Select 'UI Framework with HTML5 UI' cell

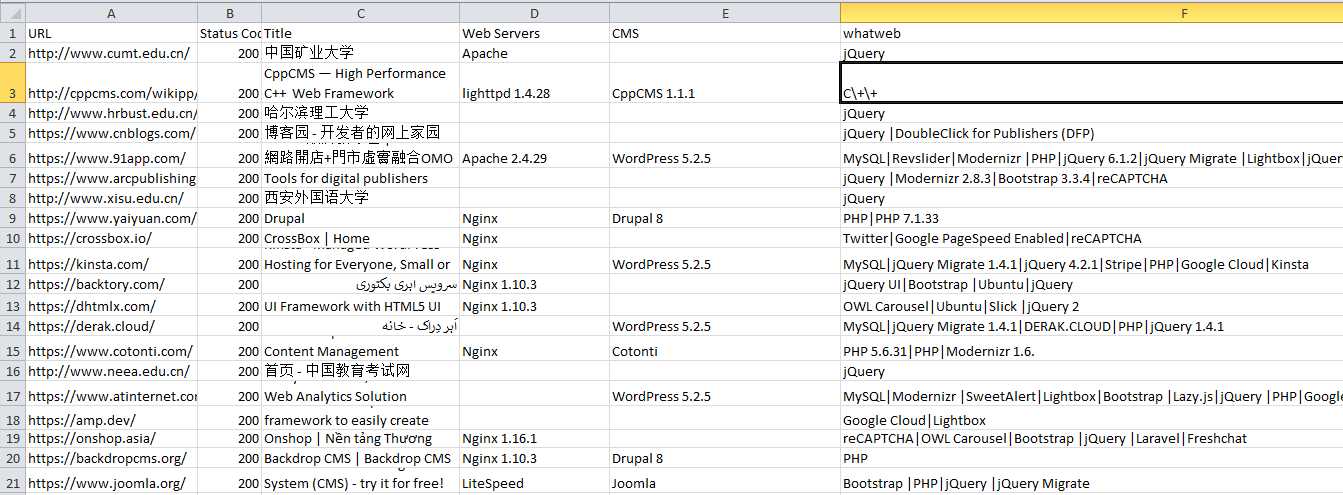click(360, 306)
